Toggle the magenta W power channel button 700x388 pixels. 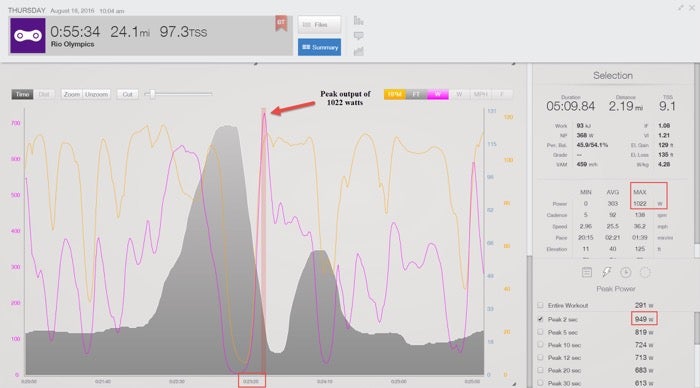438,94
